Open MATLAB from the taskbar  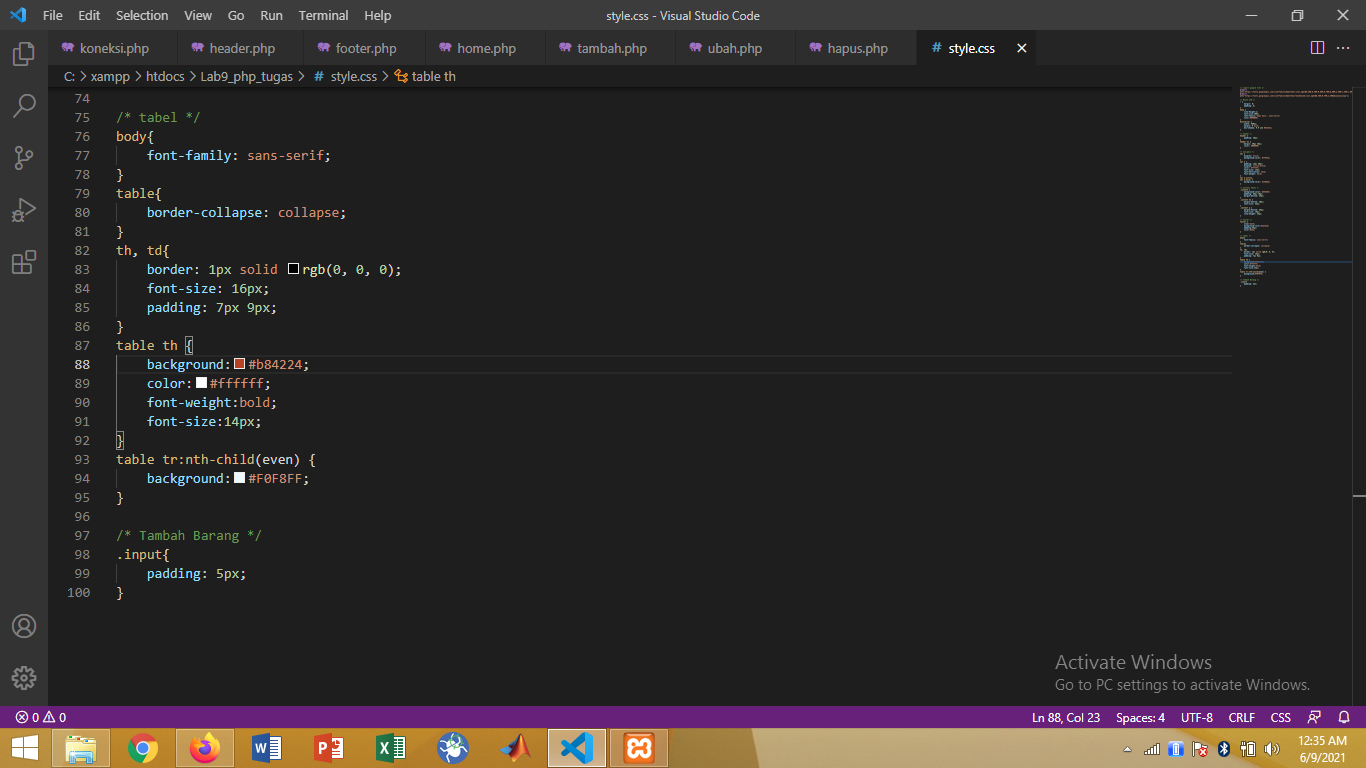pyautogui.click(x=515, y=748)
